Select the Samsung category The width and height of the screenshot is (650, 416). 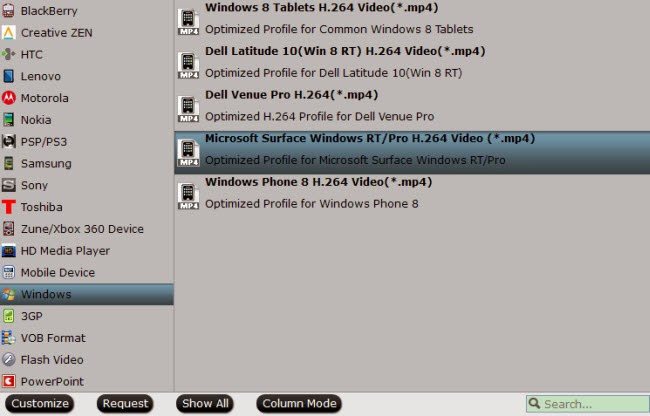[87, 163]
